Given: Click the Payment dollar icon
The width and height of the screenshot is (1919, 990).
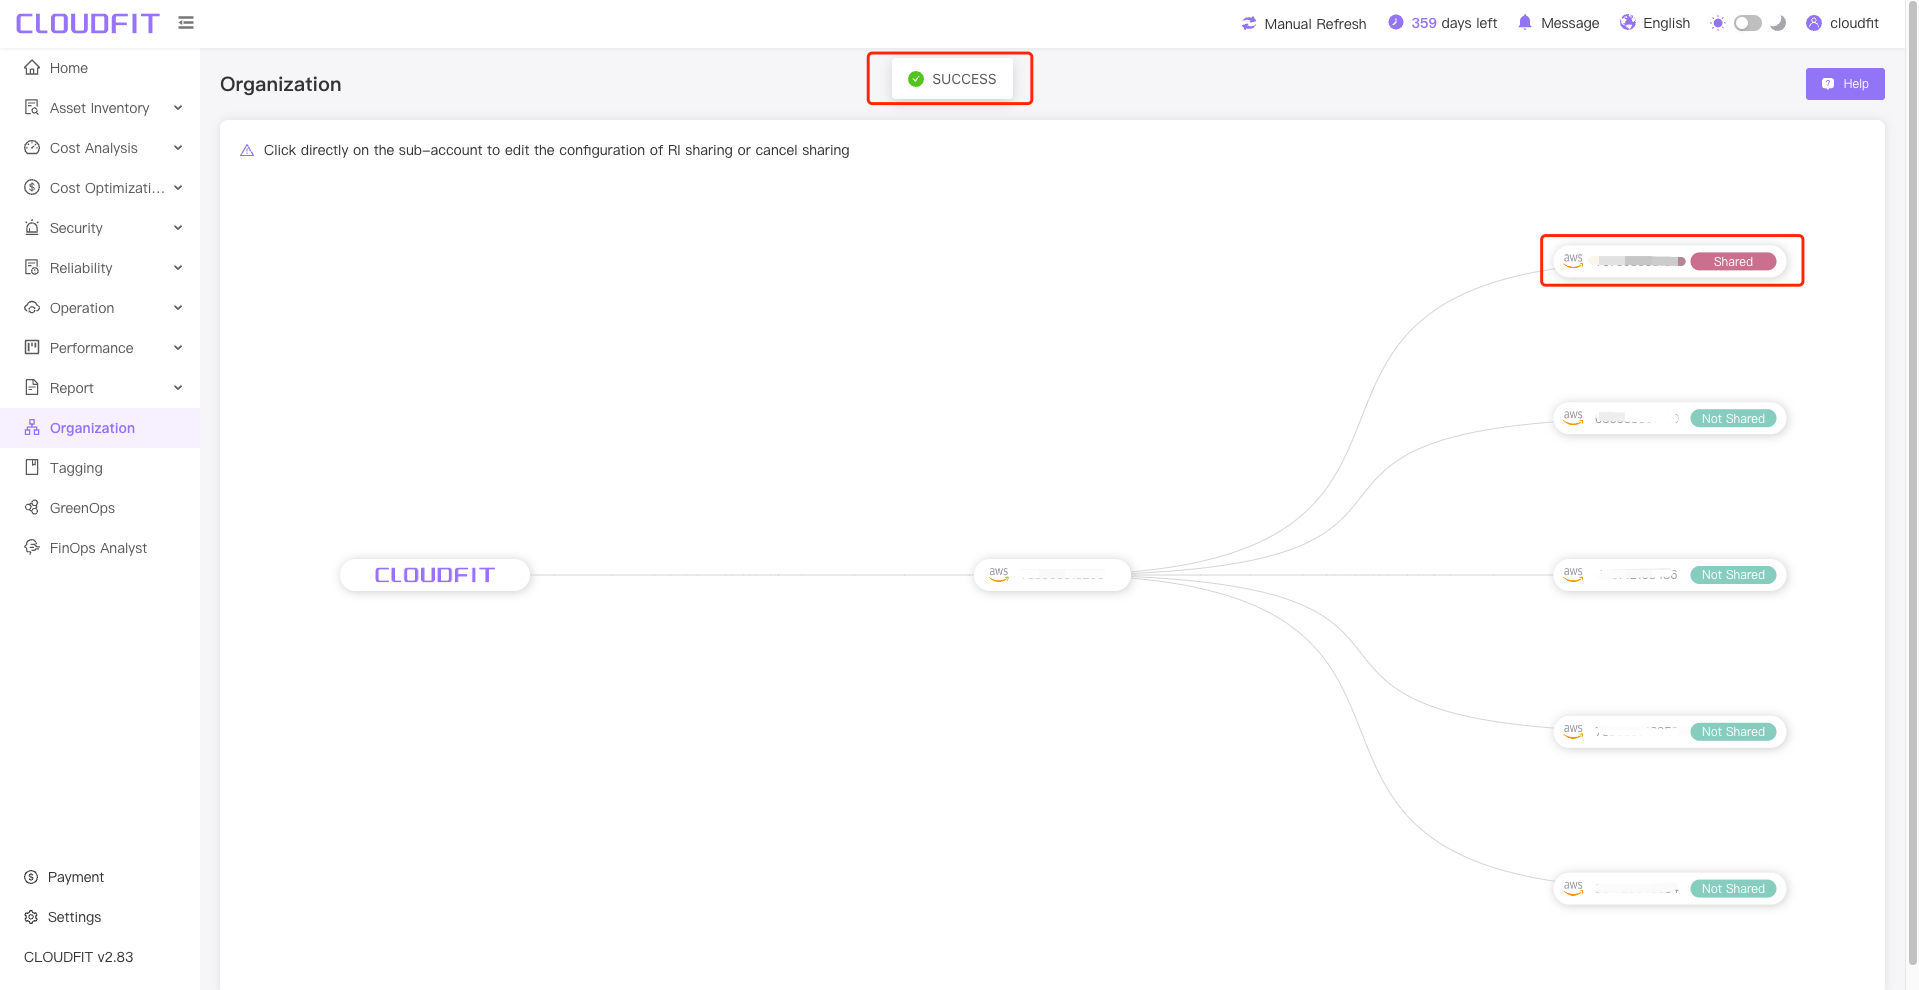Looking at the screenshot, I should [x=31, y=877].
